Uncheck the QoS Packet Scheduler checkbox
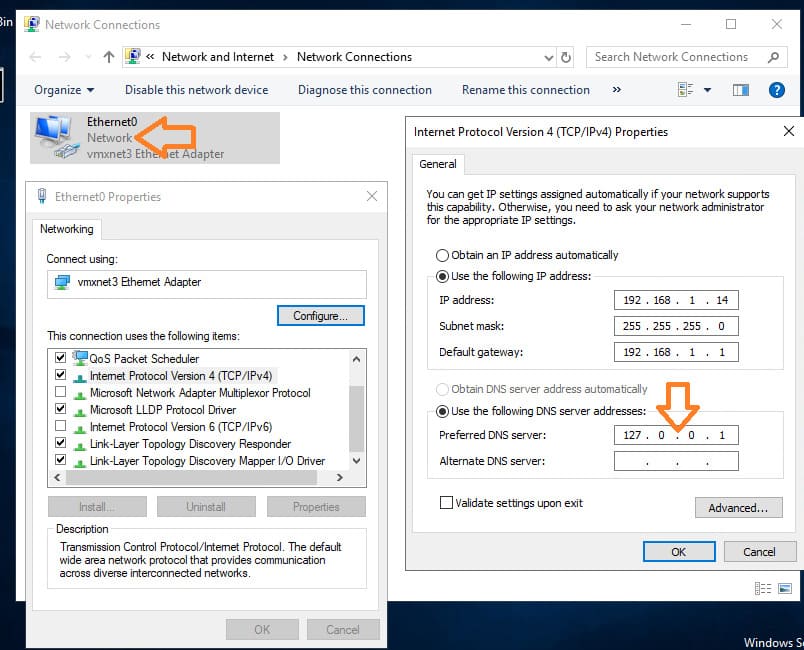Screen dimensions: 804x650 click(61, 358)
